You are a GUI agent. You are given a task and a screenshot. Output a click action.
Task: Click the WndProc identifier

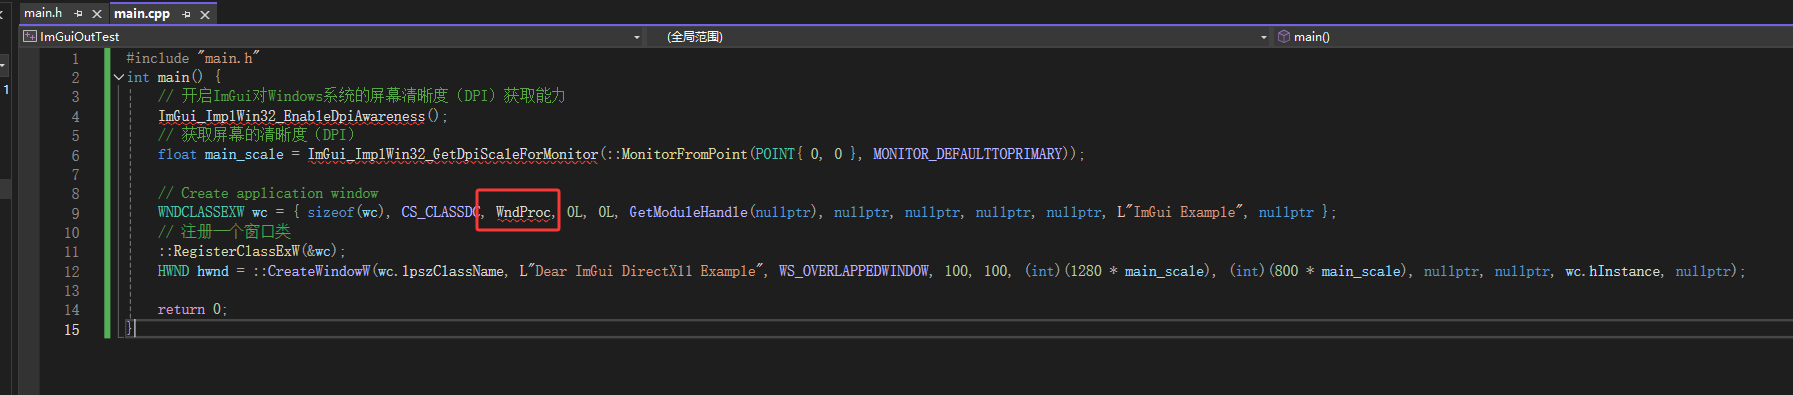pyautogui.click(x=523, y=212)
